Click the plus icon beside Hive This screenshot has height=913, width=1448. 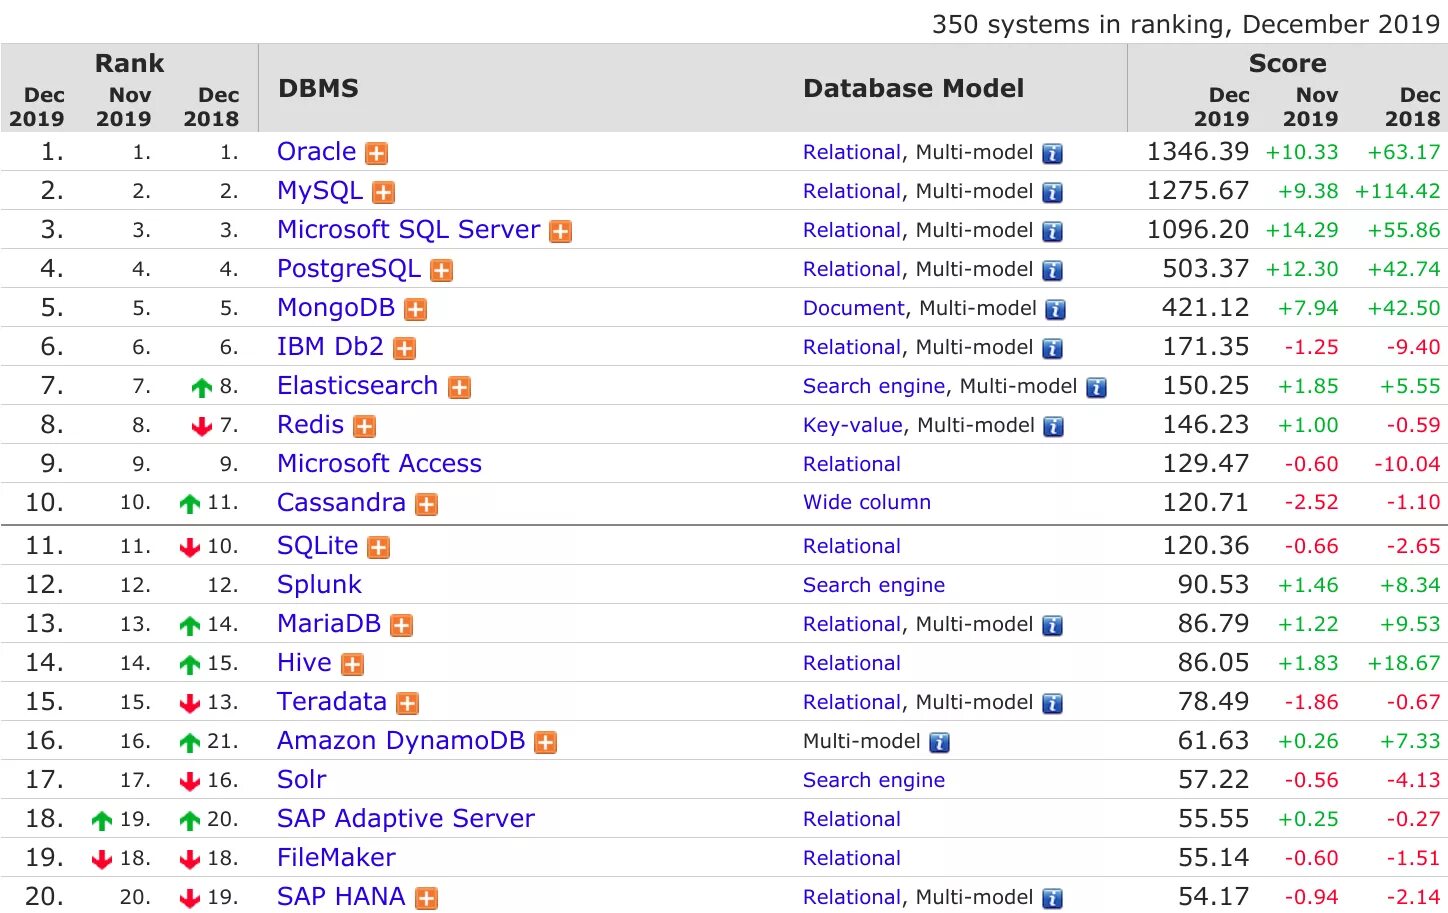tap(353, 665)
